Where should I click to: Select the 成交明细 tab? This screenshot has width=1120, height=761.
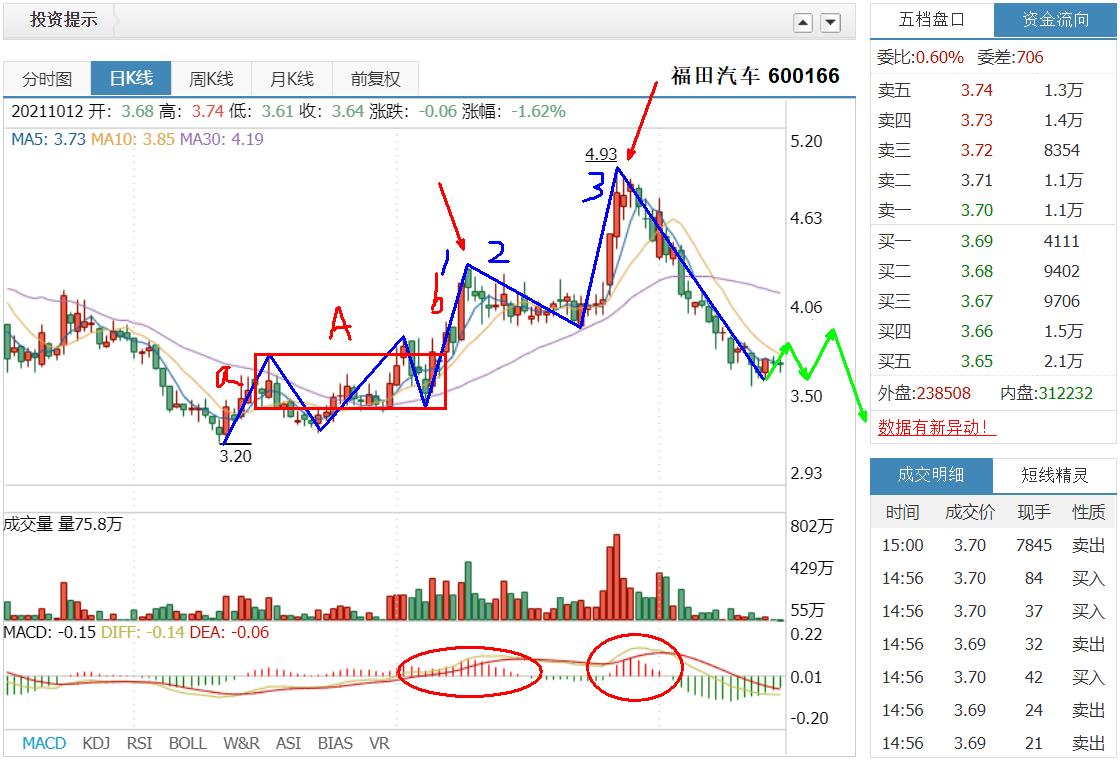[x=931, y=475]
